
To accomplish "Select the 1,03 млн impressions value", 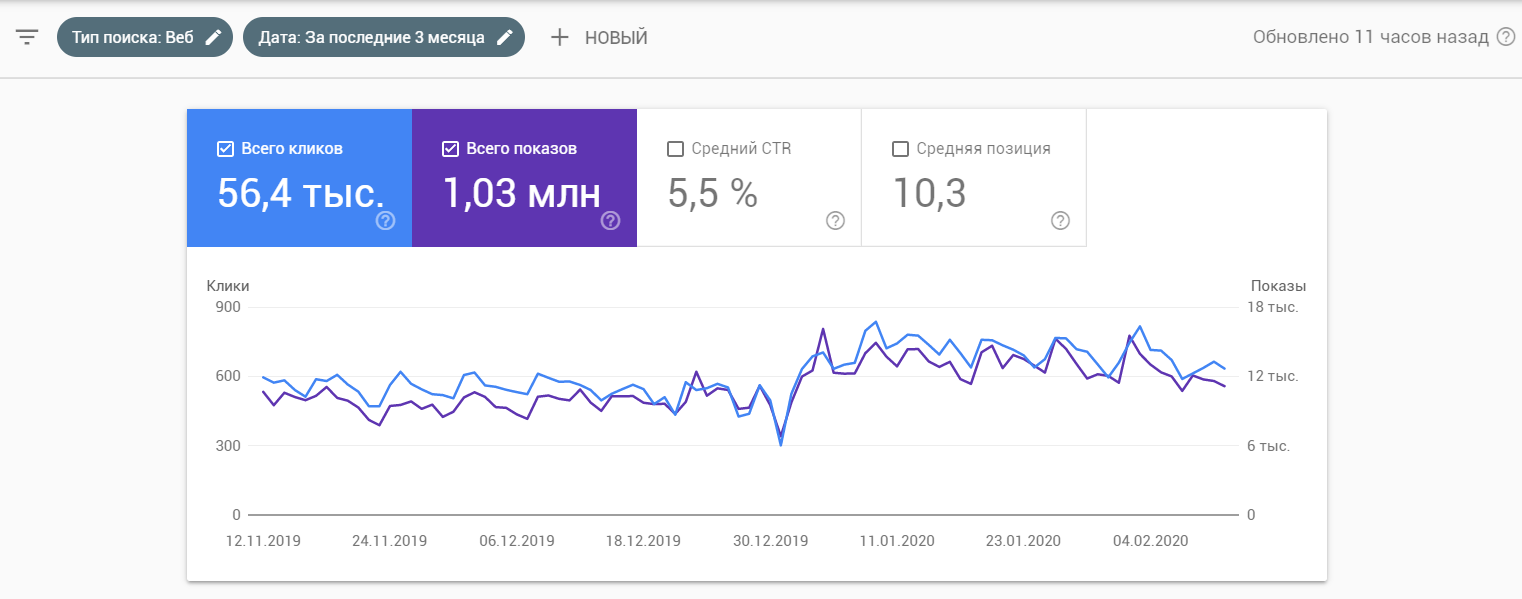I will click(522, 193).
